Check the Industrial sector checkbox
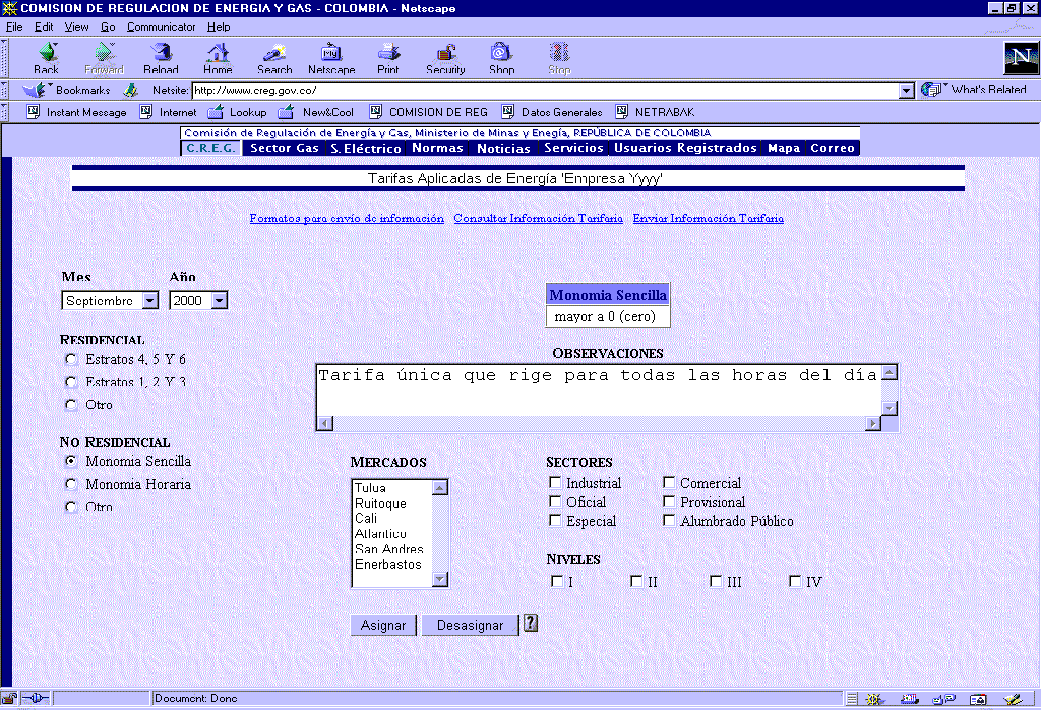The image size is (1041, 710). tap(555, 483)
